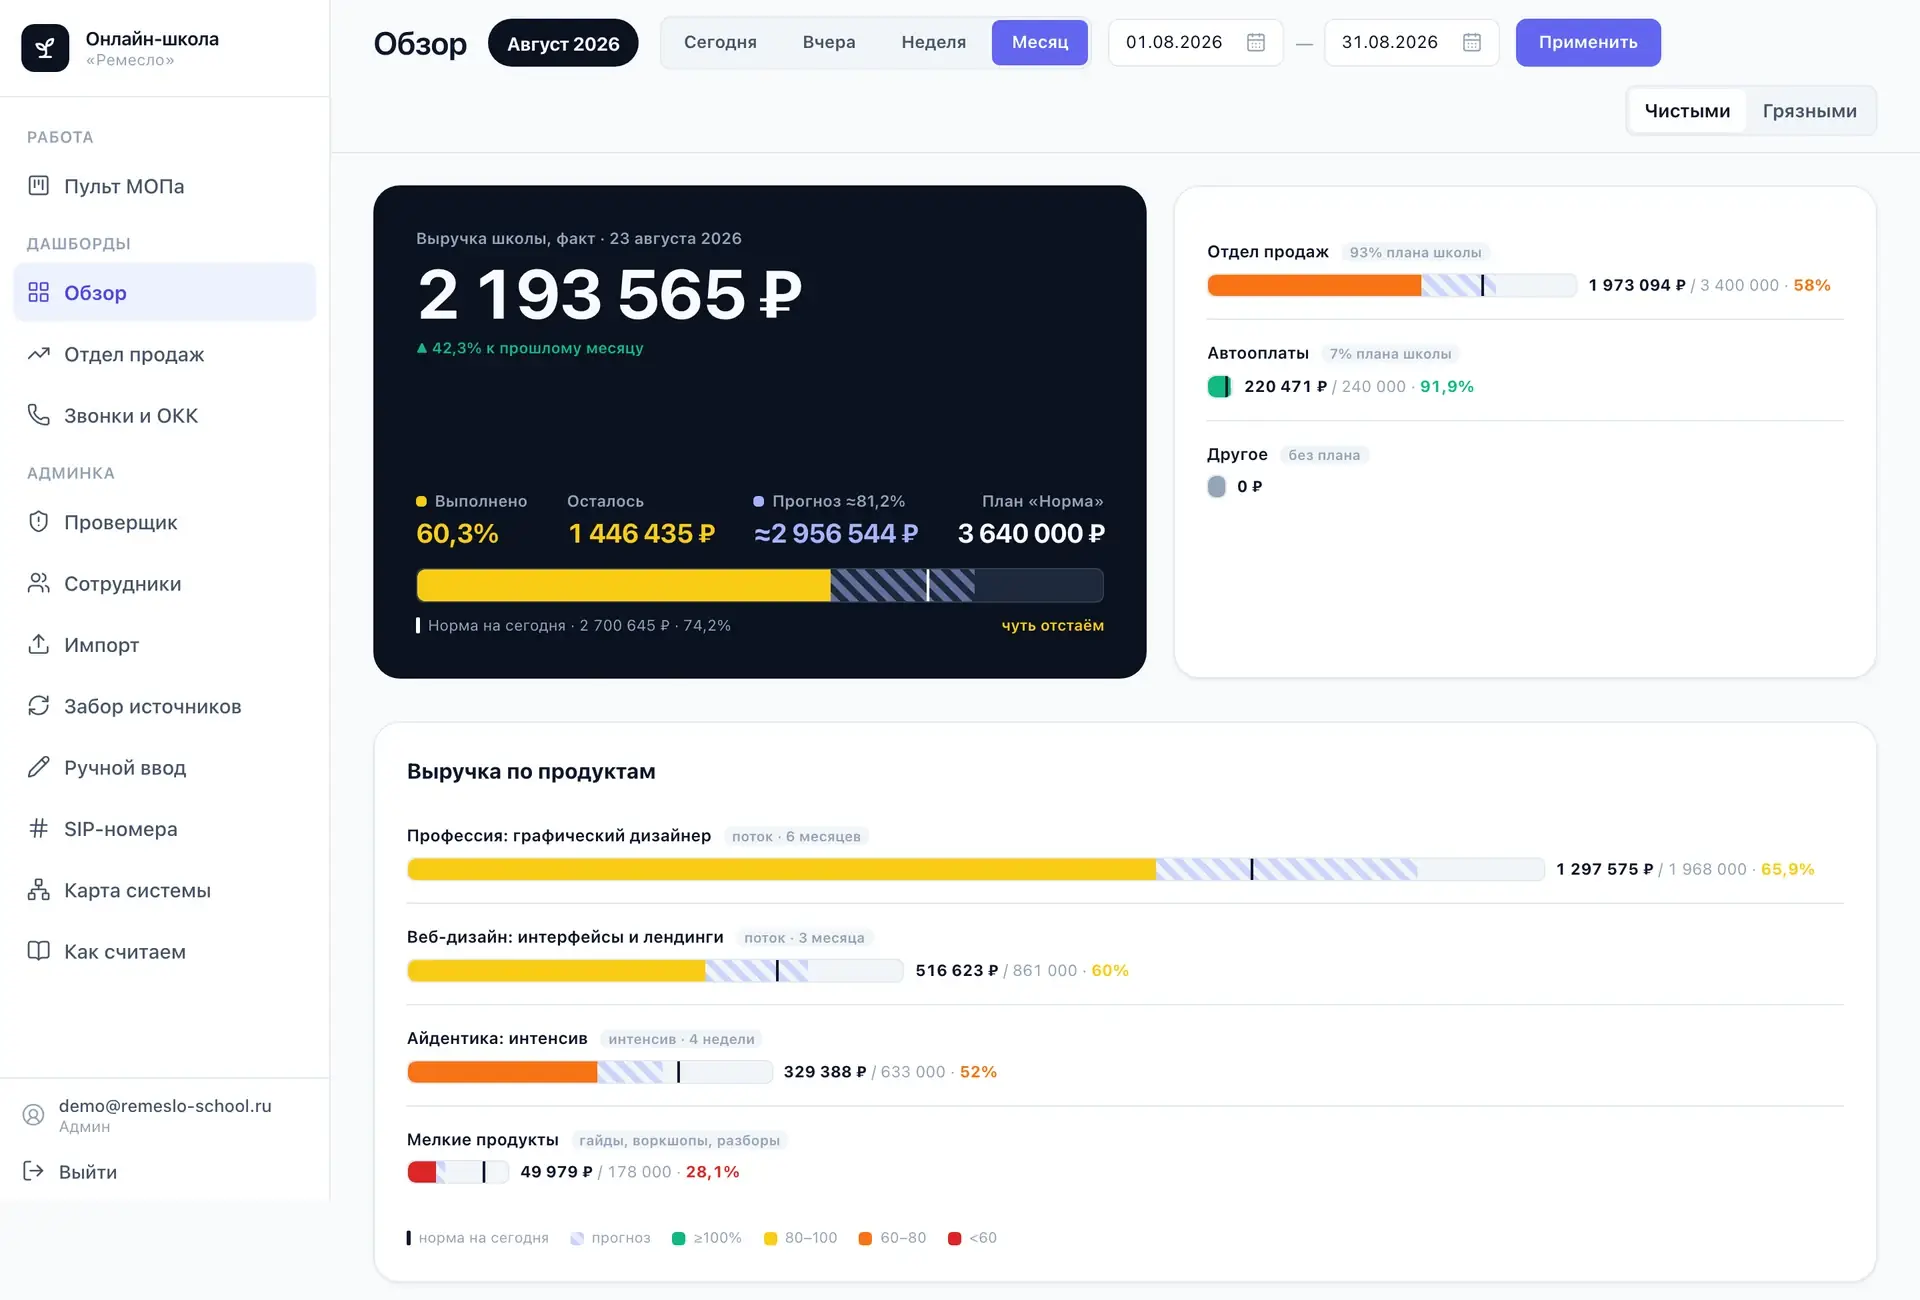The image size is (1920, 1300).
Task: Click the demo@remeslo-school.ru account entry
Action: click(x=165, y=1115)
